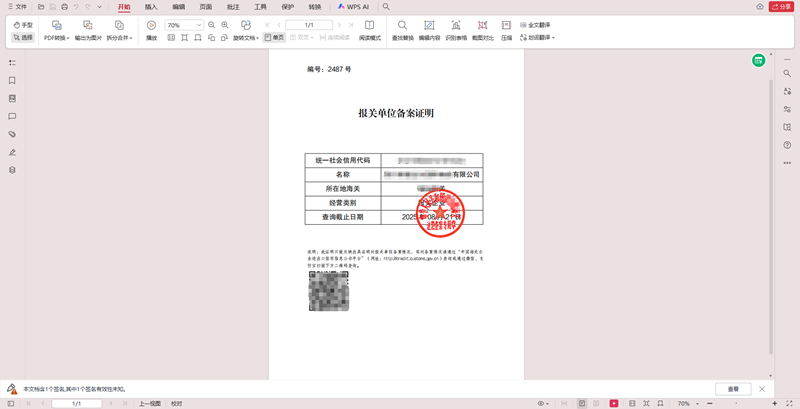This screenshot has width=800, height=409.
Task: Switch to the 插入 tab
Action: coord(151,6)
